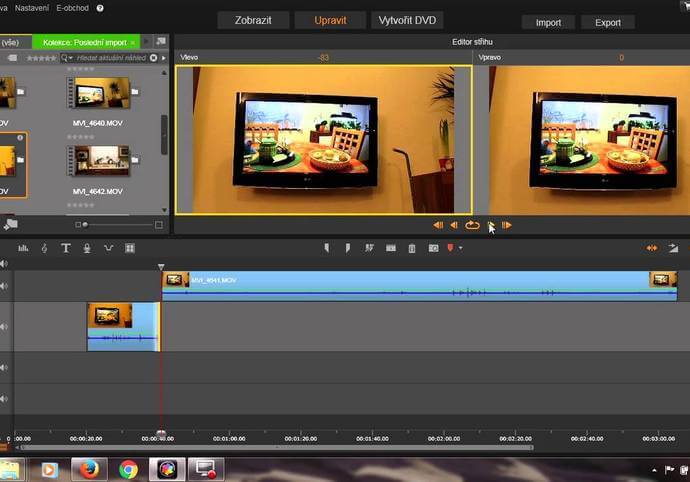Image resolution: width=690 pixels, height=482 pixels.
Task: Click the library scroll-down arrow
Action: [164, 210]
